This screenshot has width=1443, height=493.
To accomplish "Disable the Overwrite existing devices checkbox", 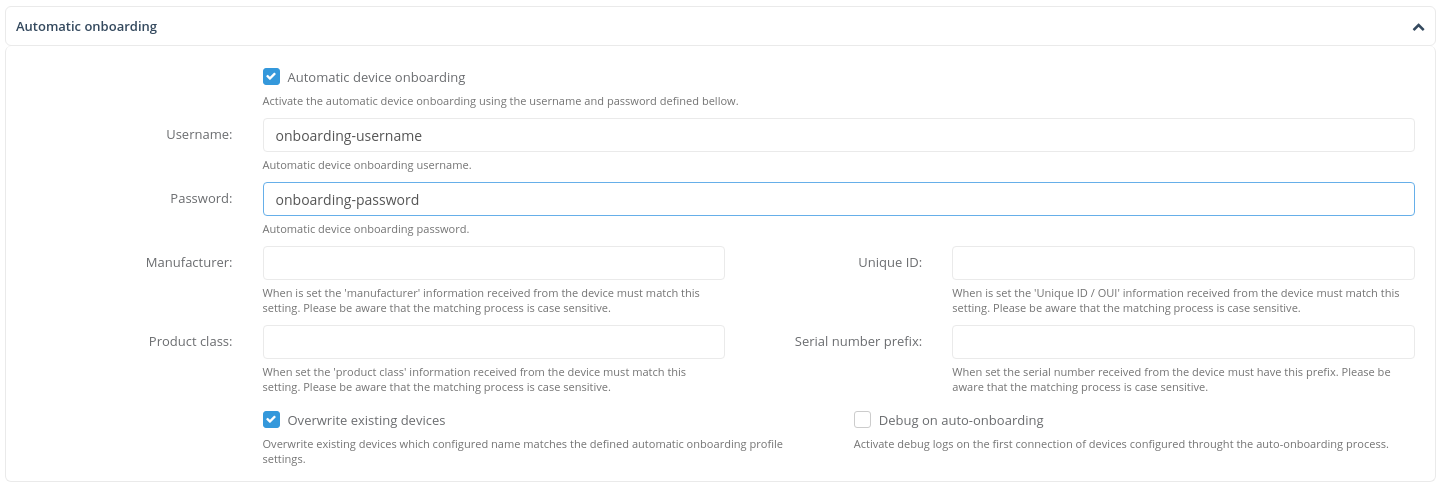I will [x=271, y=420].
